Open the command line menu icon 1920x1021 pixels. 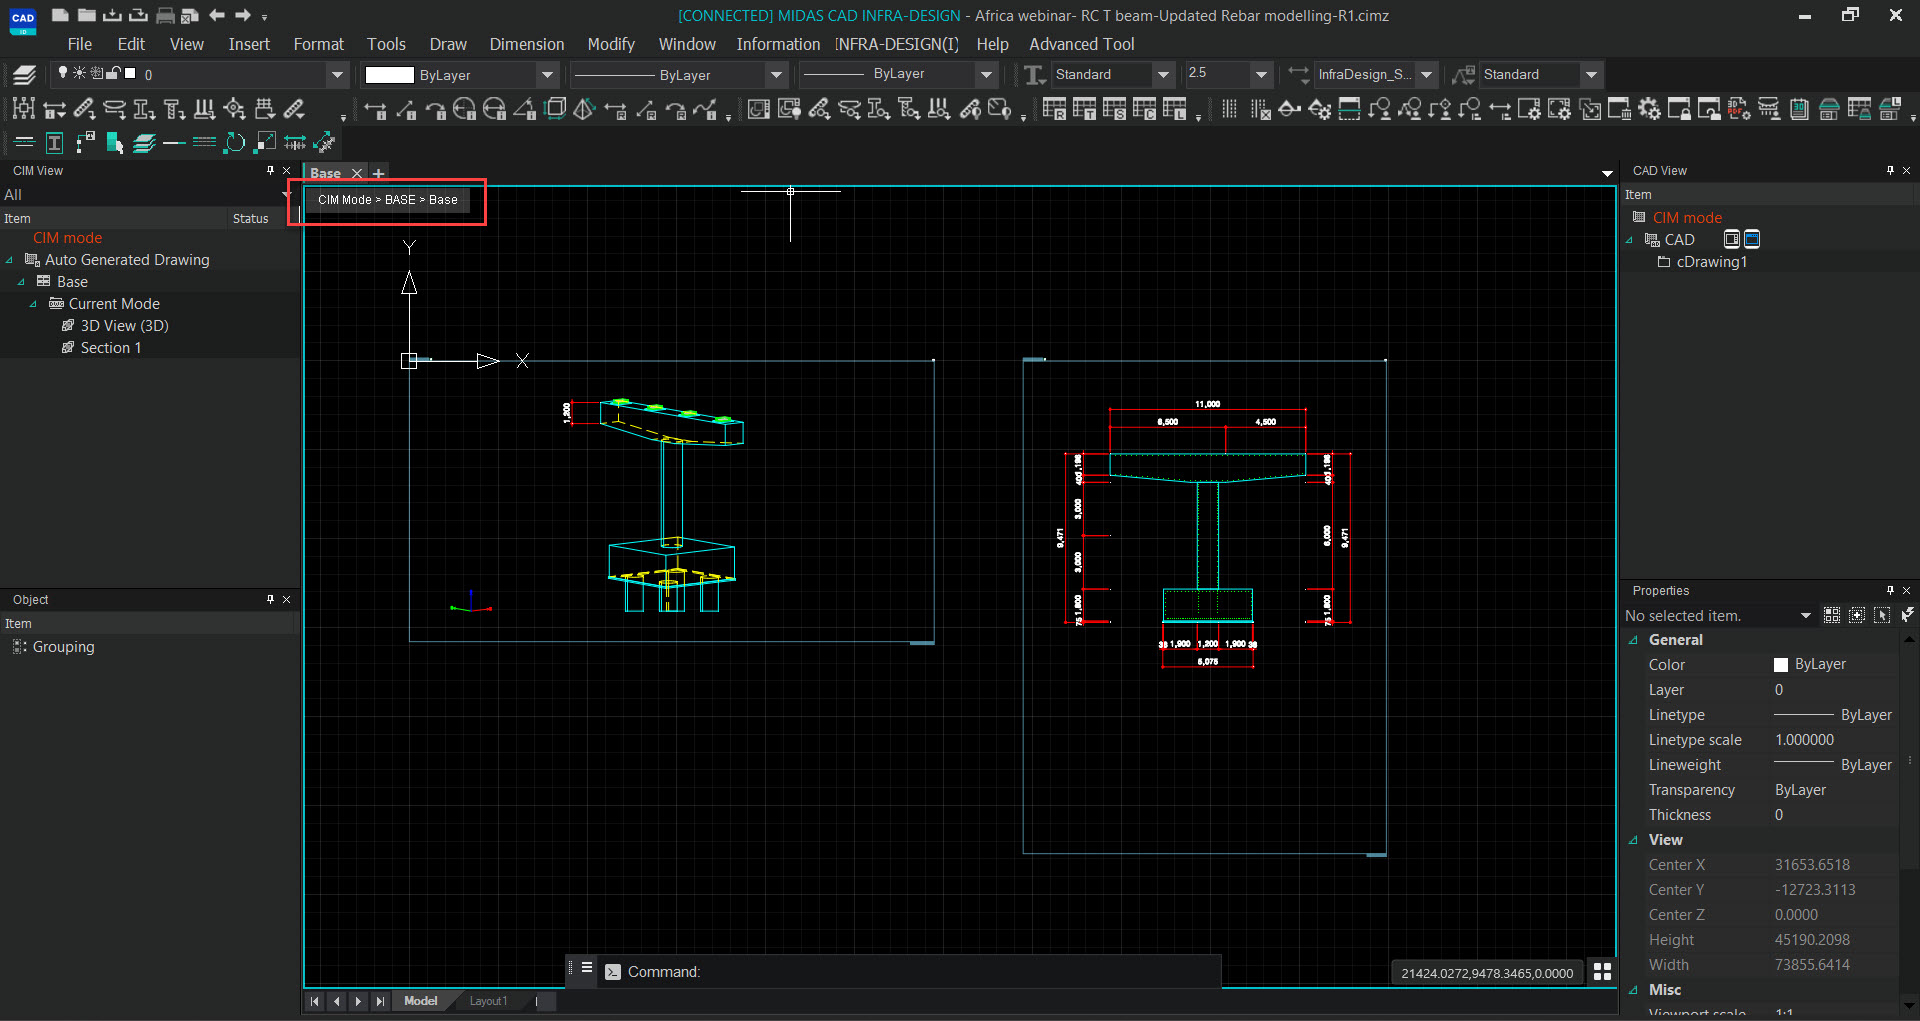587,968
